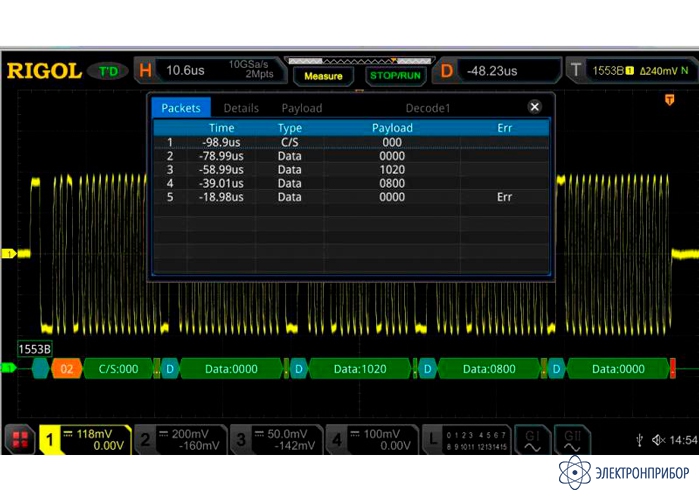Screen dimensions: 699x500
Task: Click the orange 02 decode segment
Action: point(66,369)
